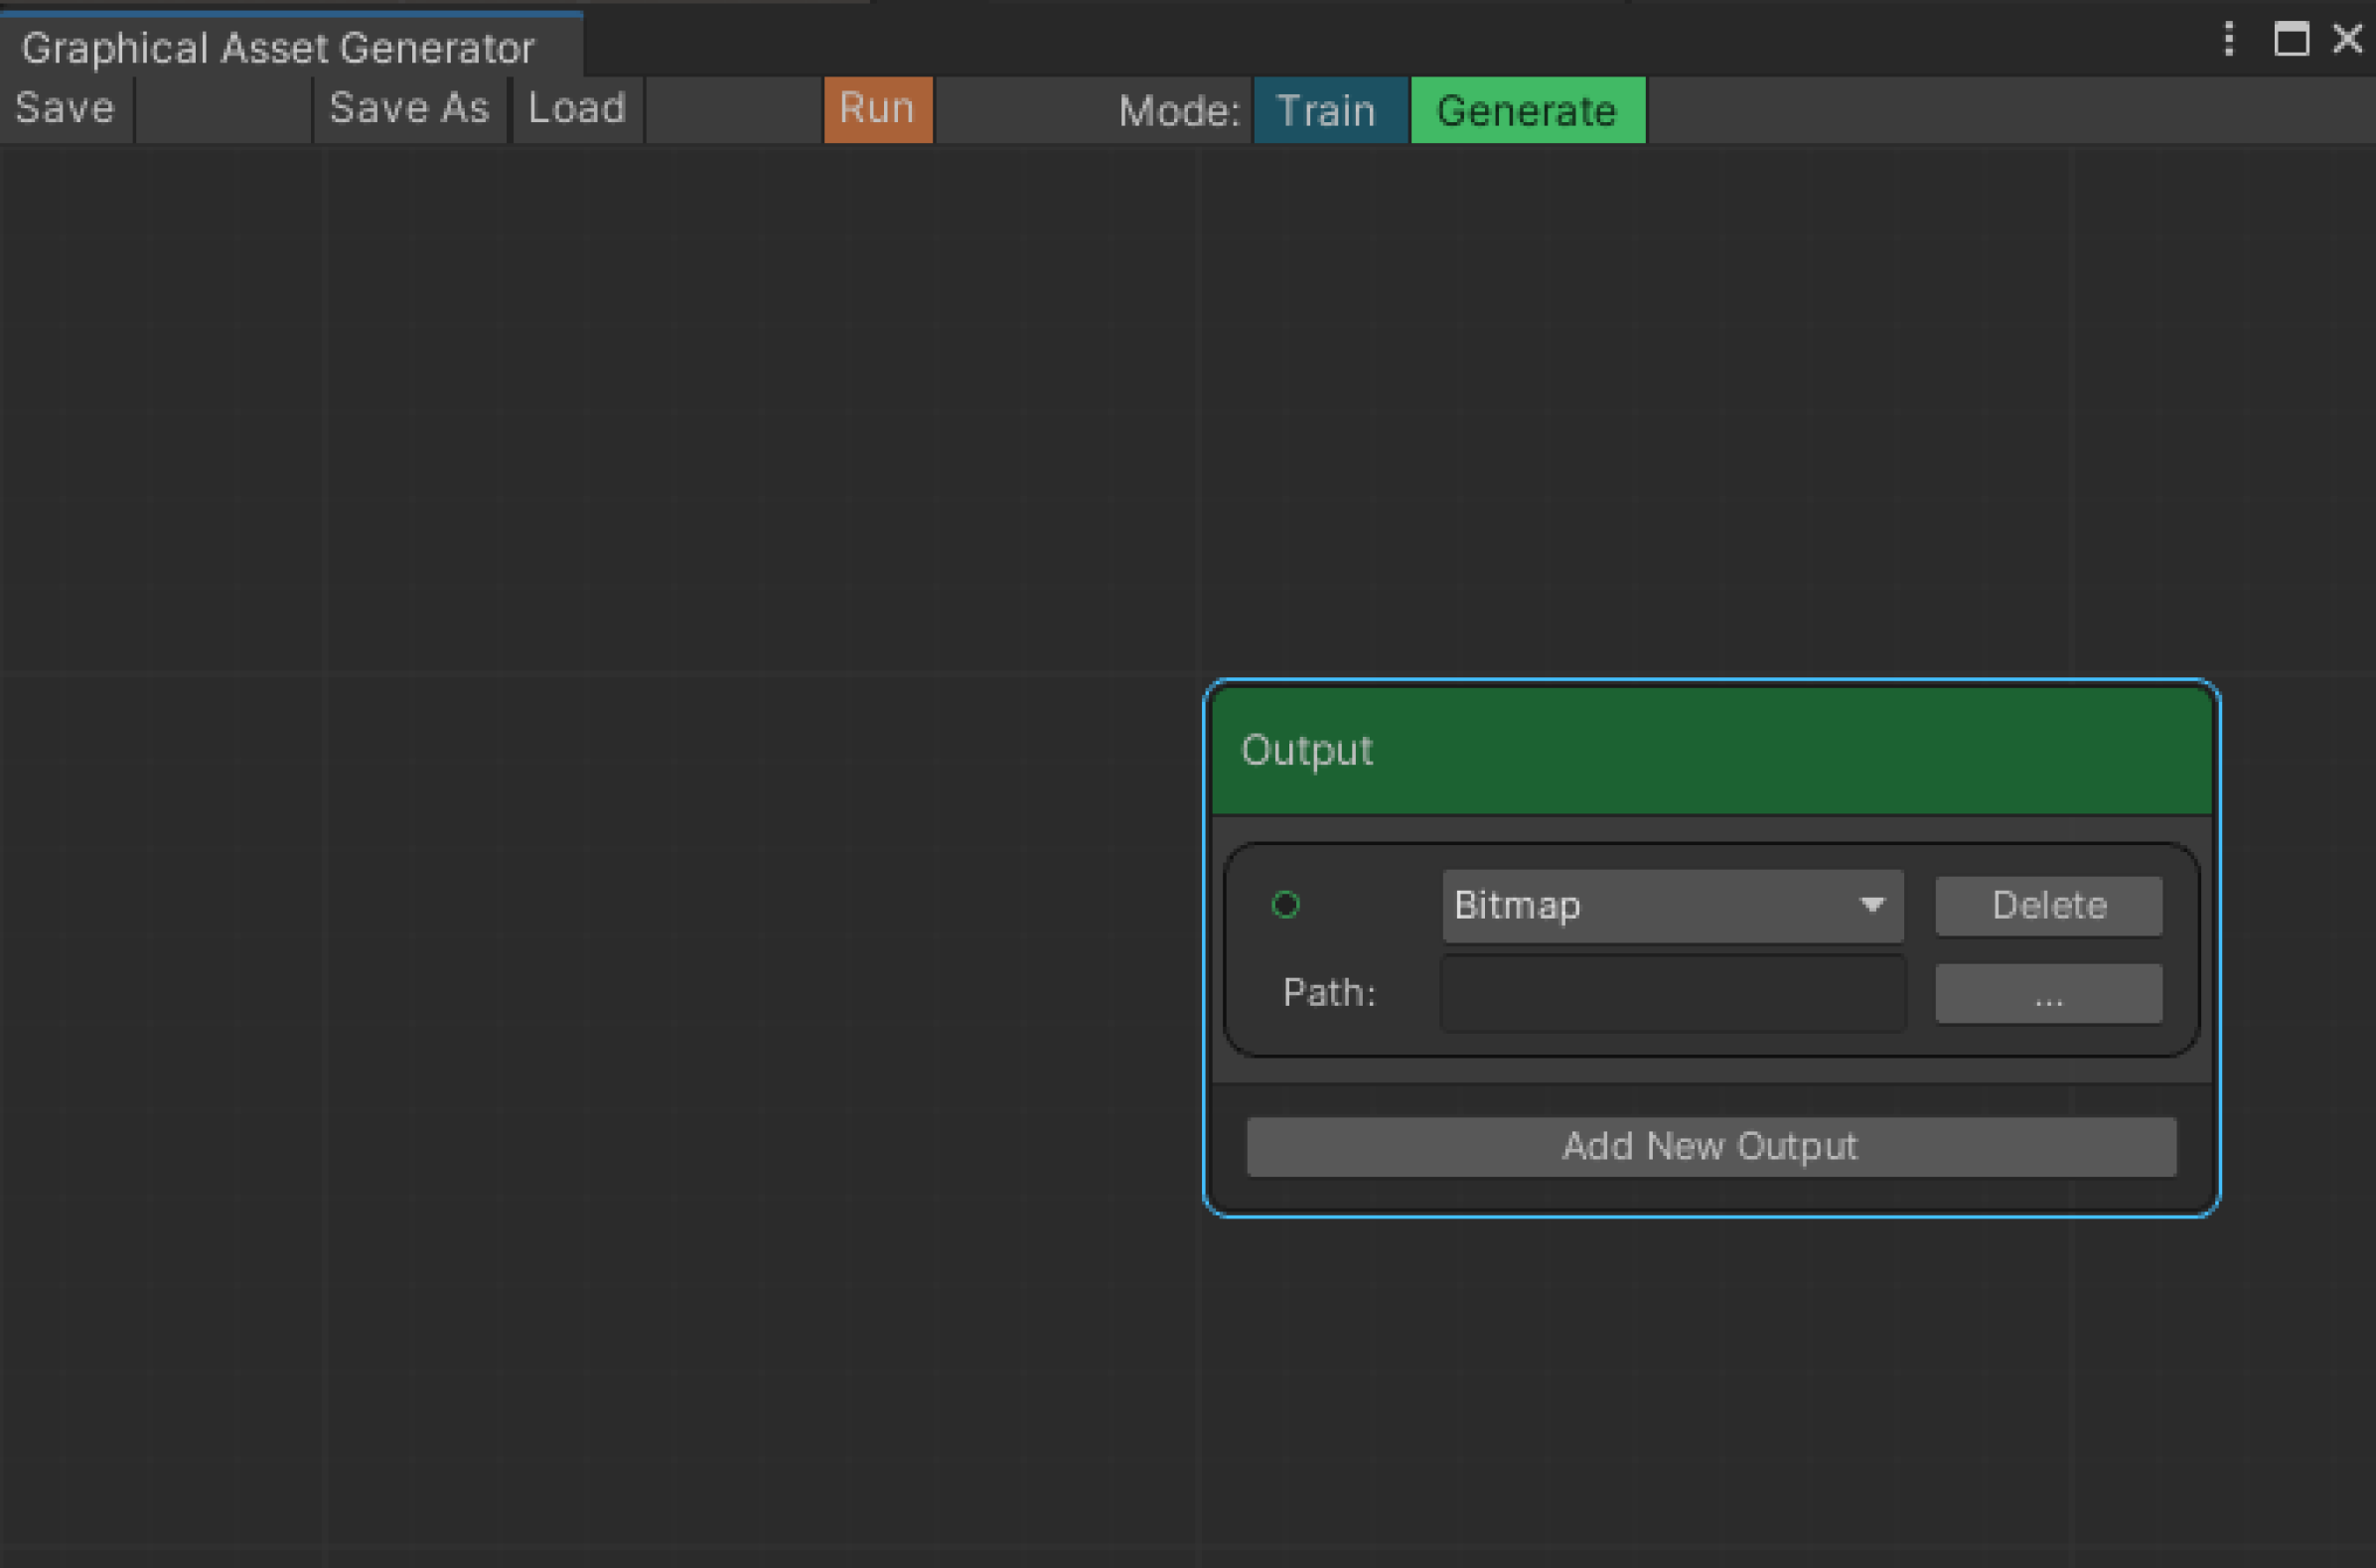The width and height of the screenshot is (2376, 1568).
Task: Click Save As in the toolbar
Action: [409, 108]
